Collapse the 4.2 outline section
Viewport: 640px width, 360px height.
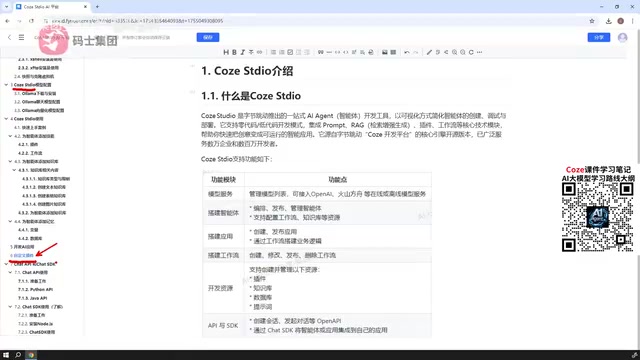tap(10, 136)
